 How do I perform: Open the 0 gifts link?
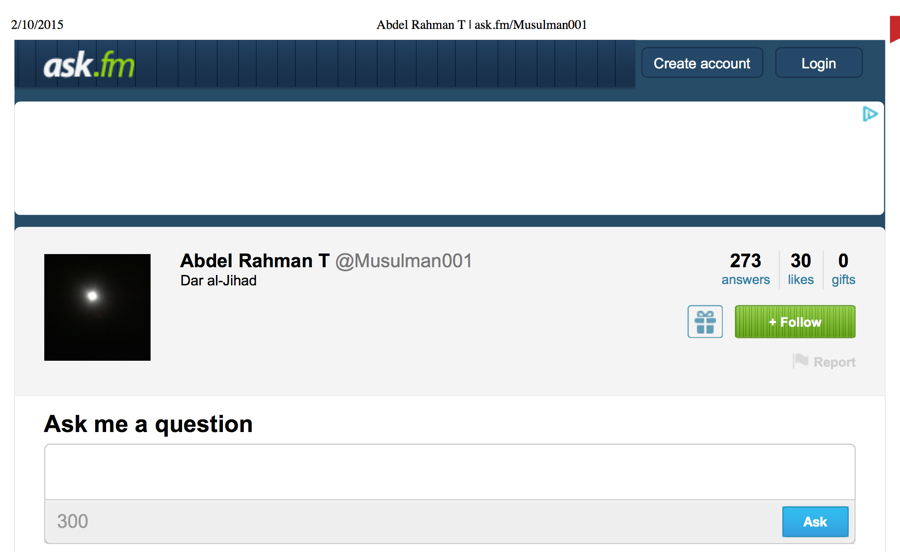point(843,269)
